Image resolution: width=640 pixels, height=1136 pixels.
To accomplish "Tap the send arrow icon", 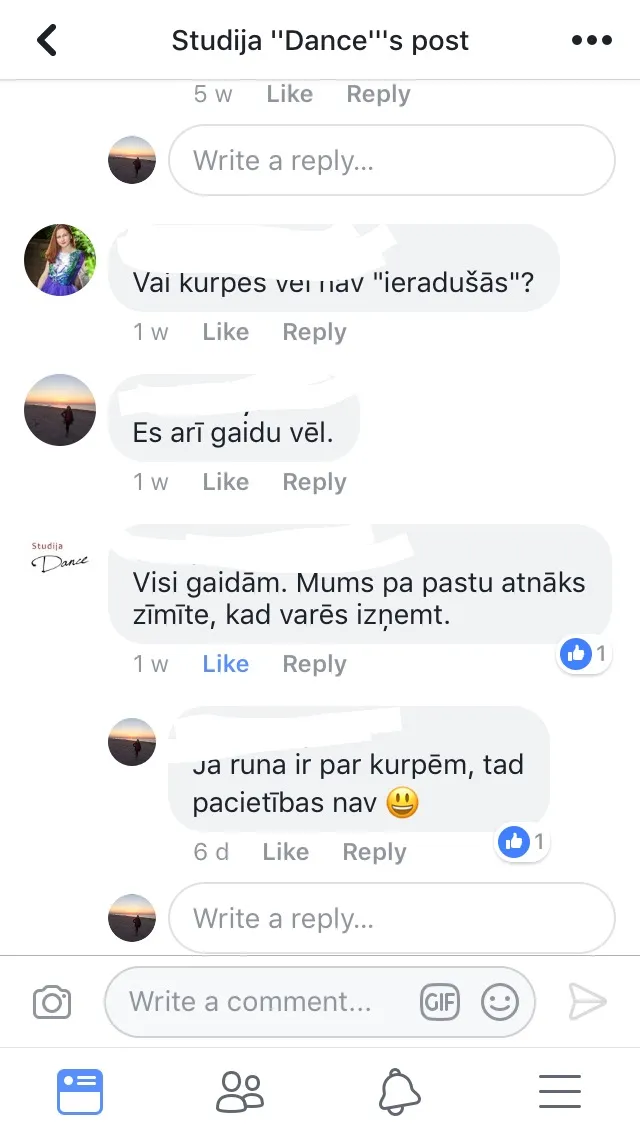I will (x=586, y=1001).
